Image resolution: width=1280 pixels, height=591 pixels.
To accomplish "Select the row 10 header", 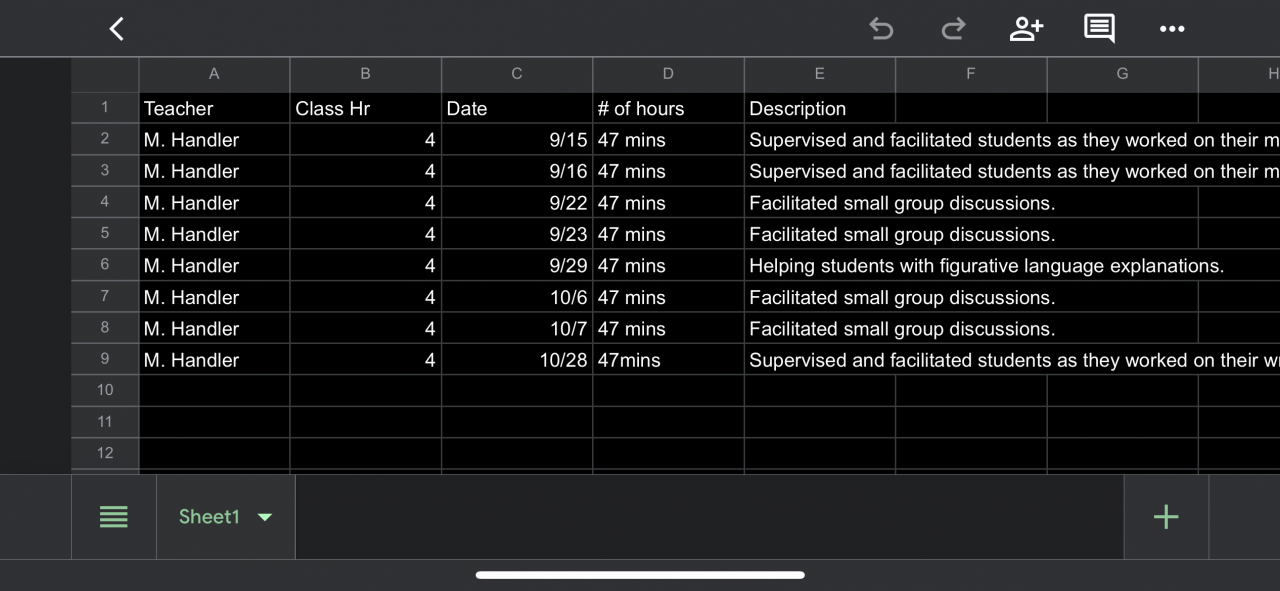I will tap(105, 390).
